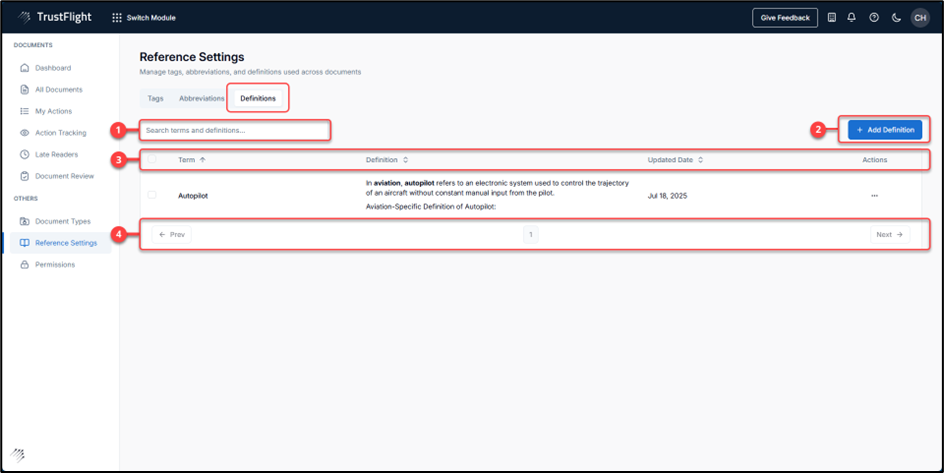Switch to the Abbreviations tab
944x473 pixels.
[202, 98]
